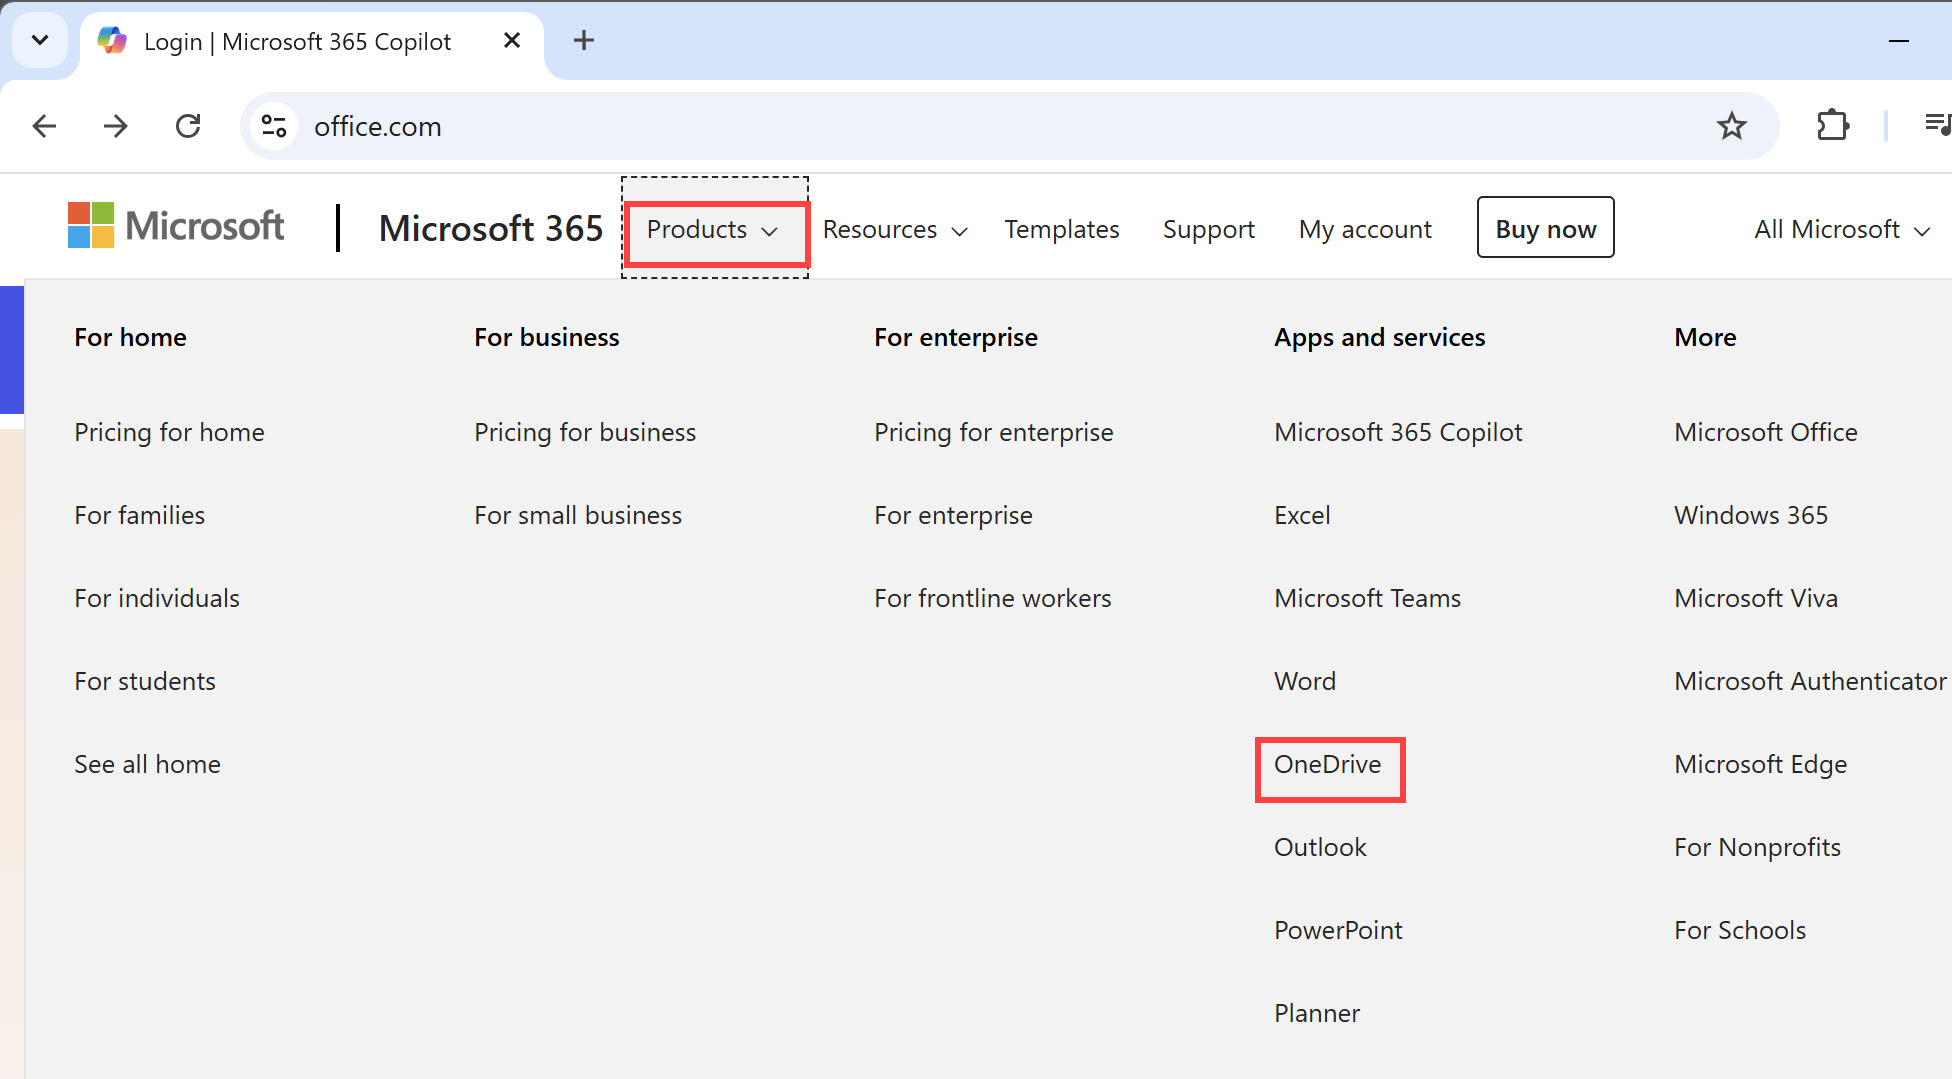
Task: Expand the All Microsoft menu
Action: point(1841,230)
